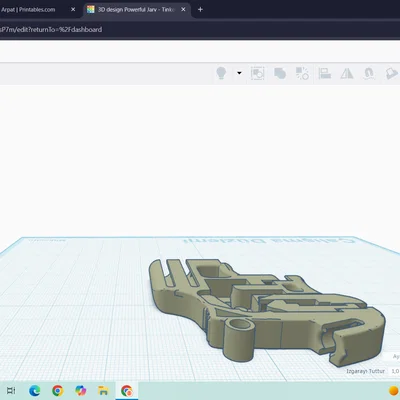The width and height of the screenshot is (400, 400).
Task: Click the Mirror tool icon
Action: pyautogui.click(x=347, y=73)
